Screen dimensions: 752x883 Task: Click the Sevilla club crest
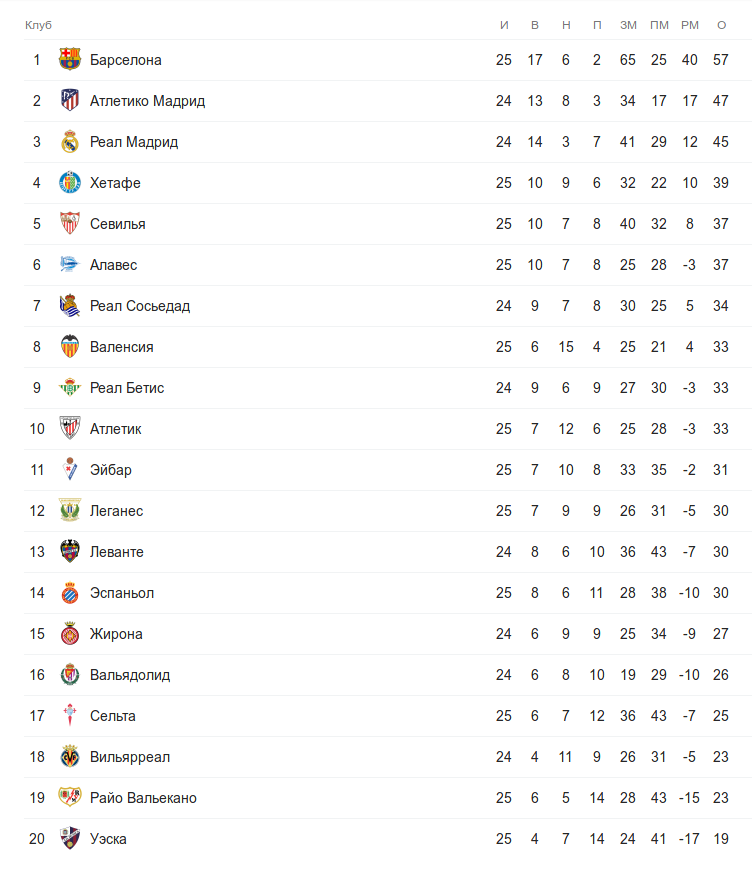tap(69, 224)
